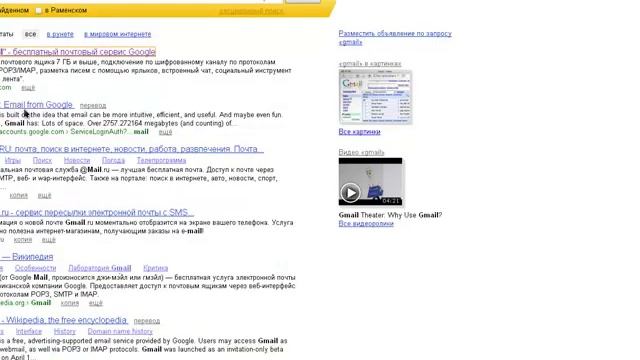The width and height of the screenshot is (640, 360).
Task: Open the «Телепрограмма» sublink
Action: 161,160
